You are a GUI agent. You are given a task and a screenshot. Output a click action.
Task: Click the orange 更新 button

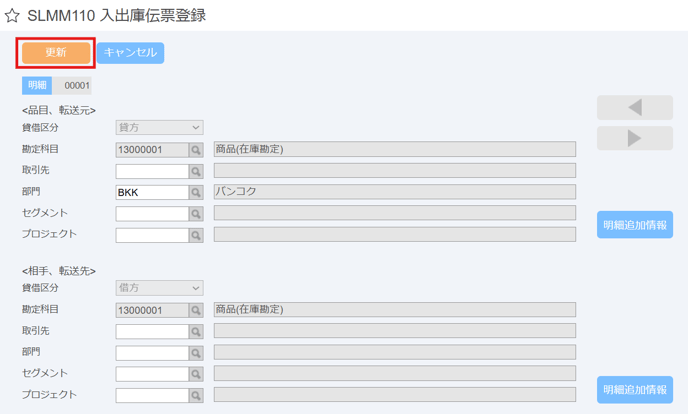(56, 53)
